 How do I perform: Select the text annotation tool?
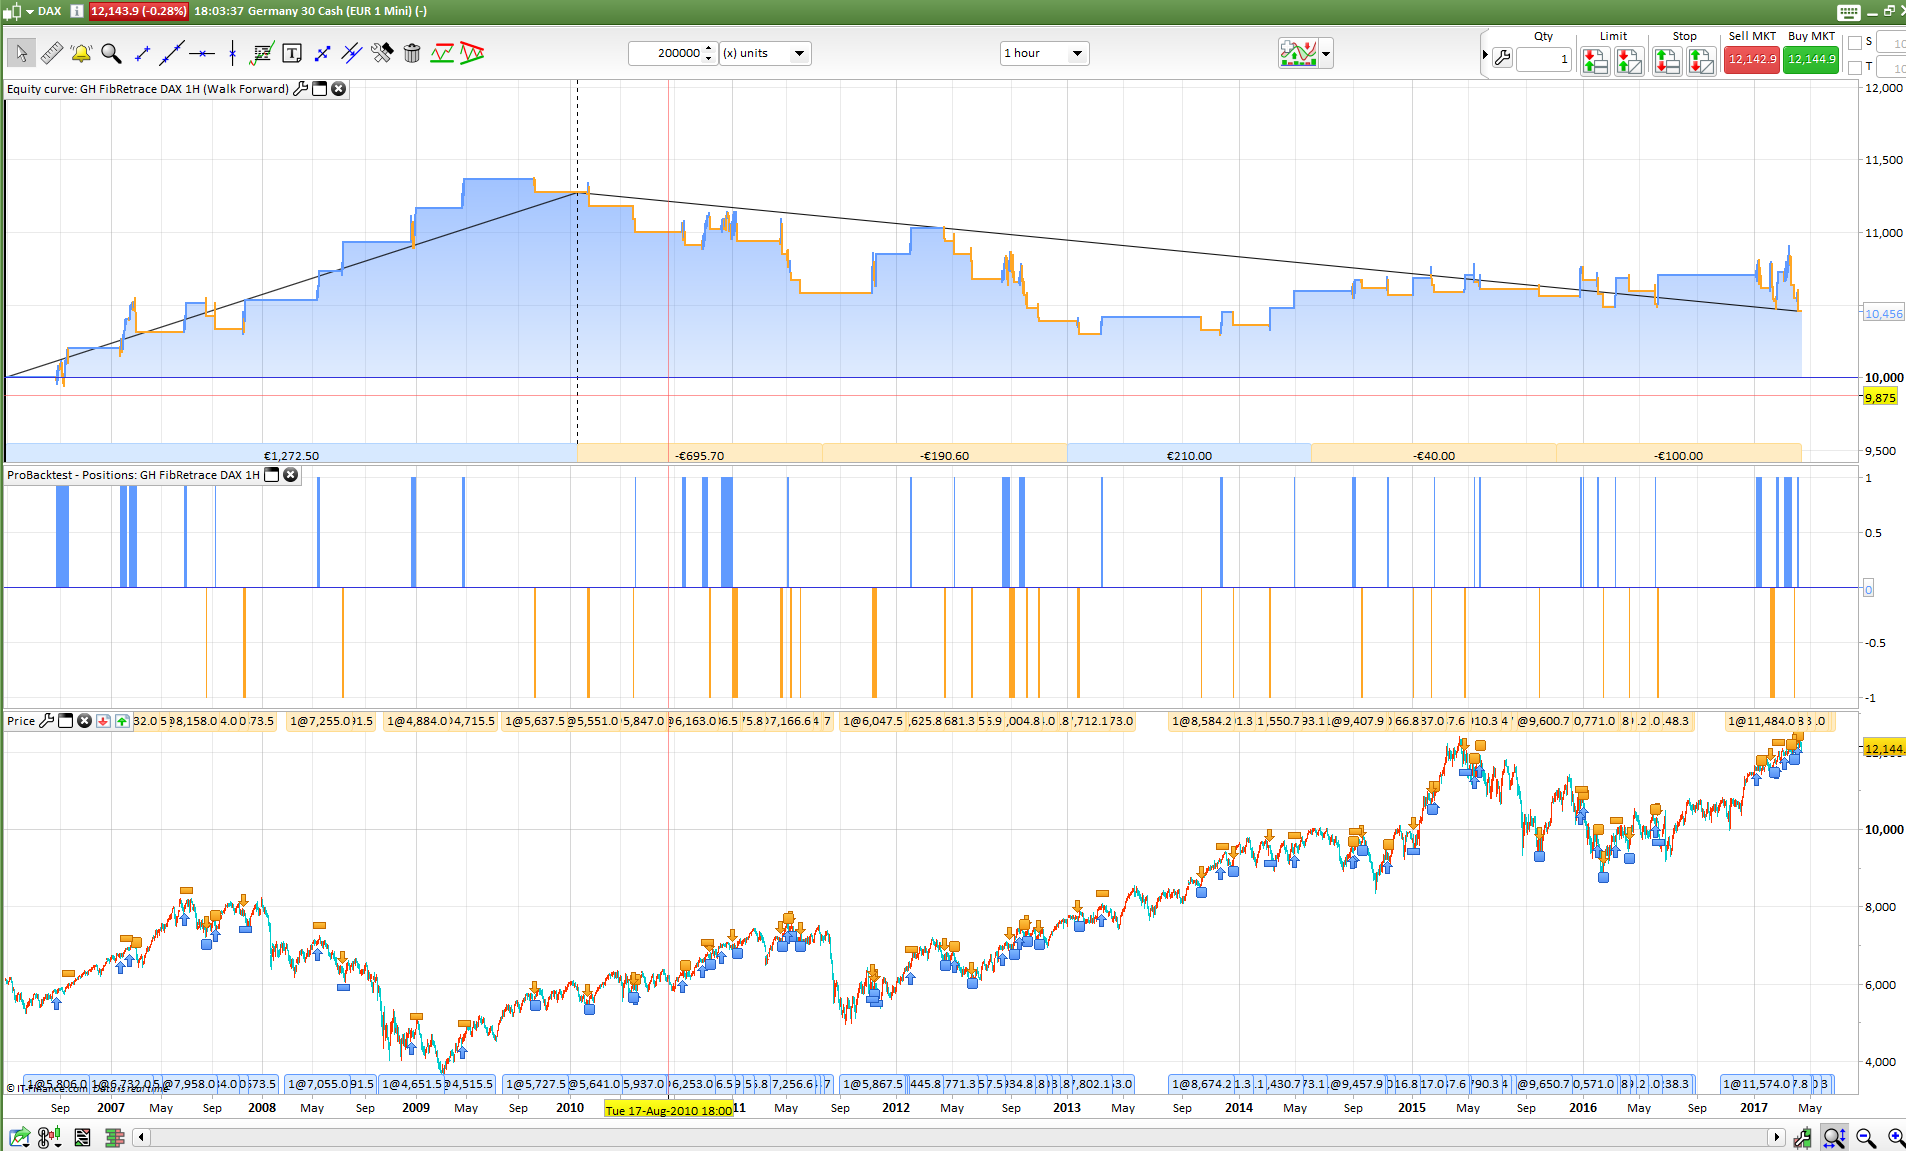coord(292,53)
